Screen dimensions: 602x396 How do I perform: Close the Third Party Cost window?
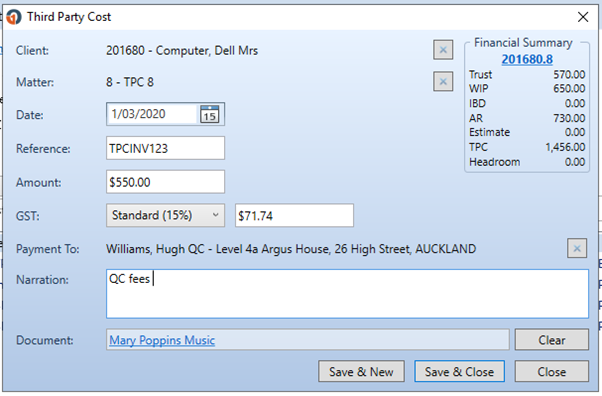coord(583,17)
